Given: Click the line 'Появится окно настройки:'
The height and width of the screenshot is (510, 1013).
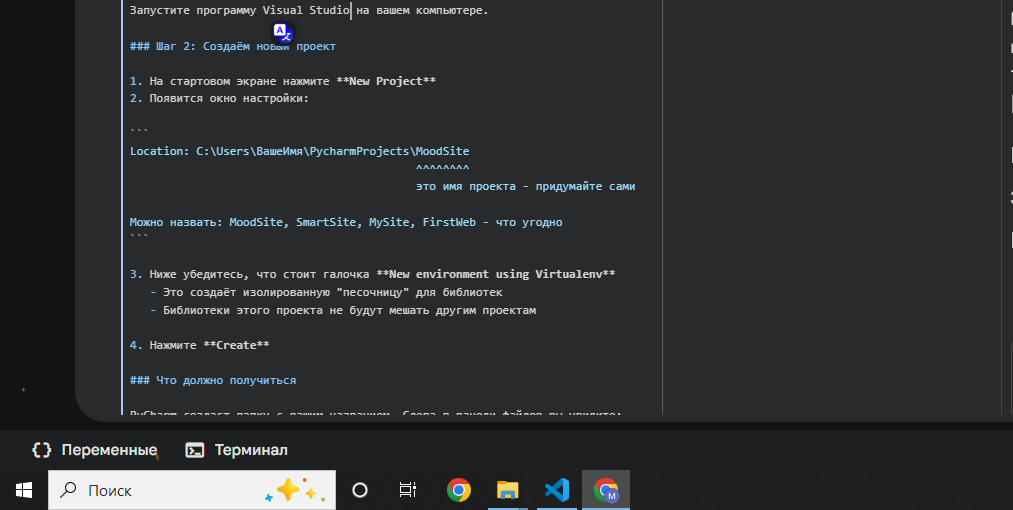Looking at the screenshot, I should coord(220,98).
